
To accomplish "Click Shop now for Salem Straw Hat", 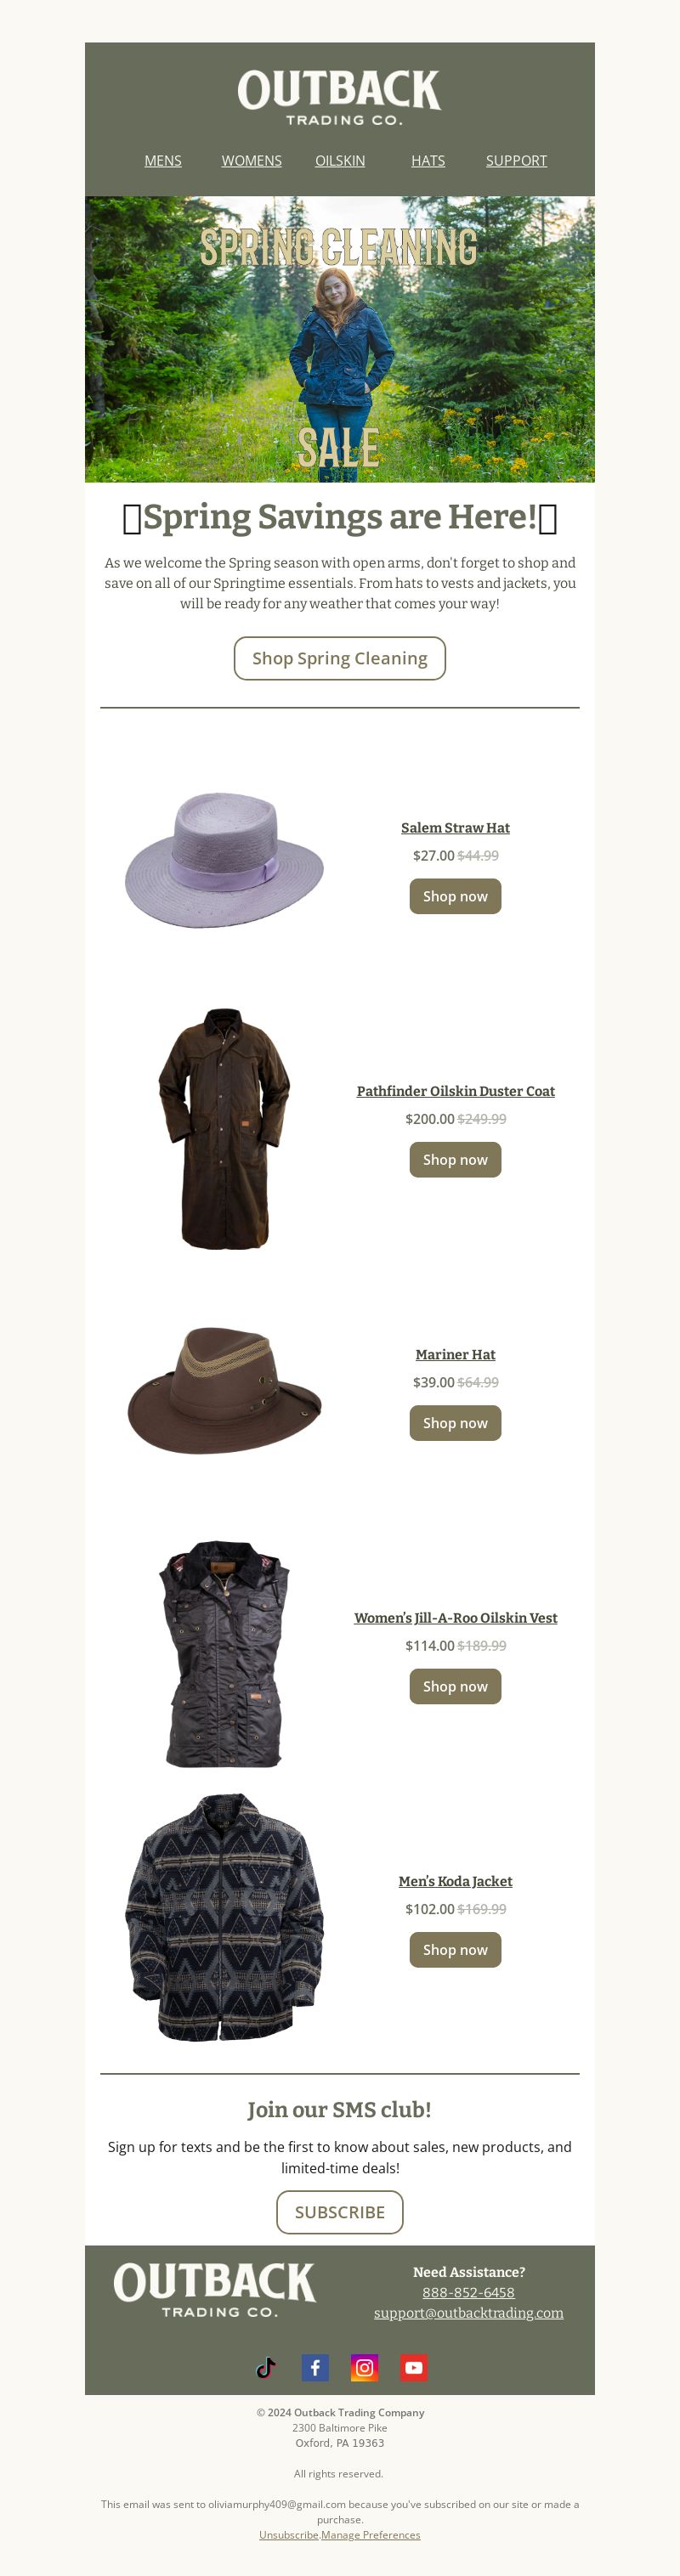I will click(x=455, y=896).
